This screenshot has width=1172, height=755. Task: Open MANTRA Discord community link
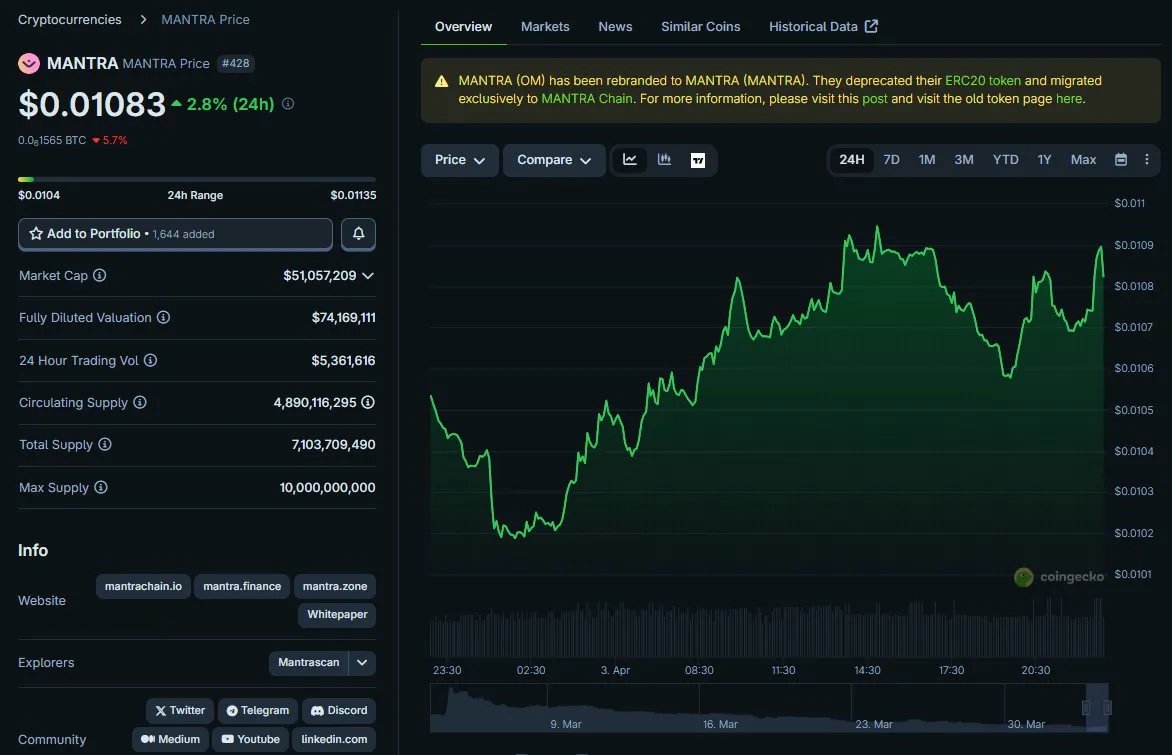pyautogui.click(x=339, y=710)
